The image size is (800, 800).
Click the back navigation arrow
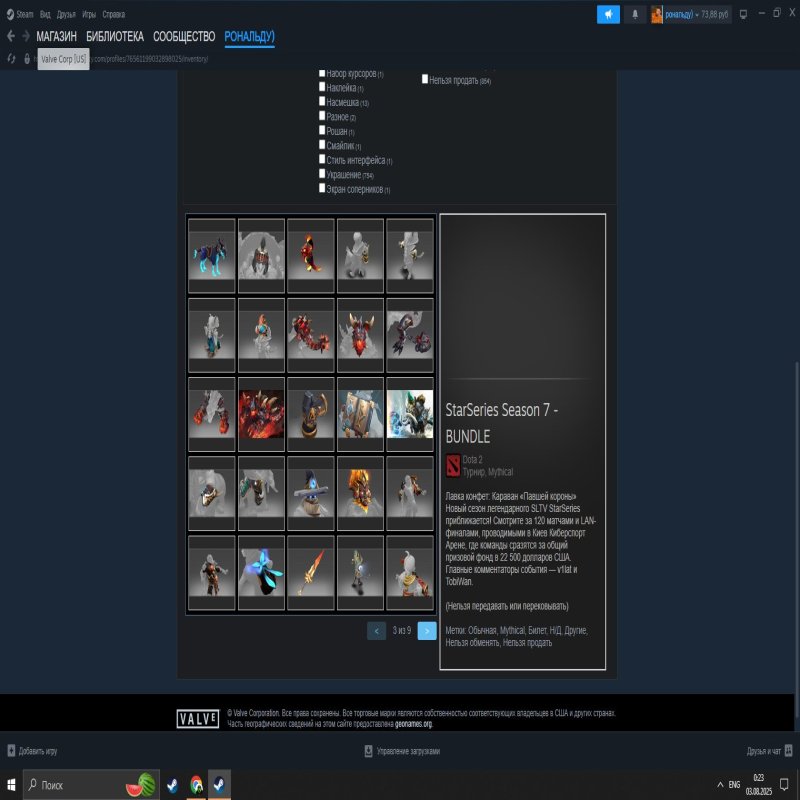pyautogui.click(x=12, y=33)
